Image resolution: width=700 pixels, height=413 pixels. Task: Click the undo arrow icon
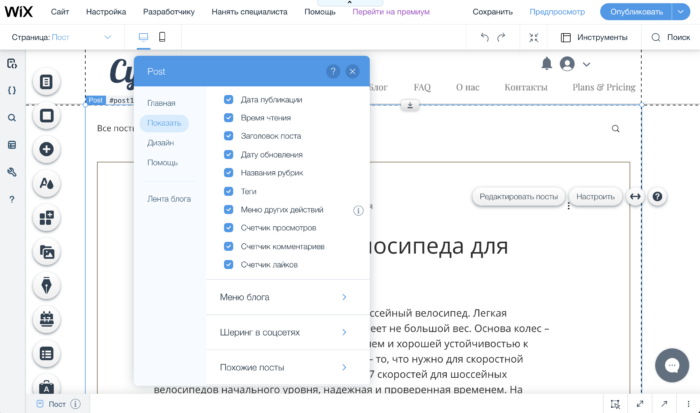tap(485, 37)
